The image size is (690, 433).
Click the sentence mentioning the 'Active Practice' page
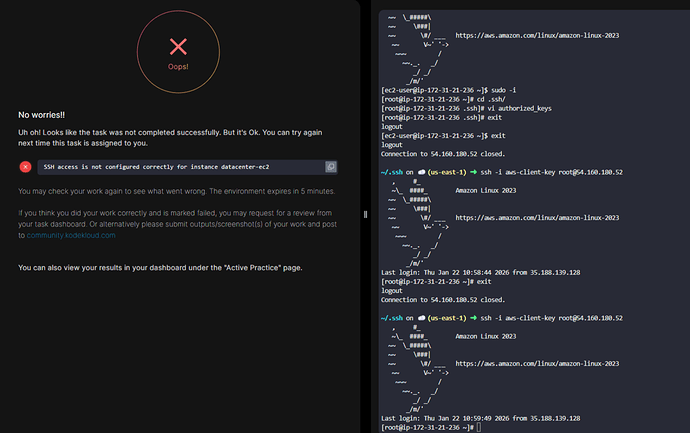[x=160, y=268]
